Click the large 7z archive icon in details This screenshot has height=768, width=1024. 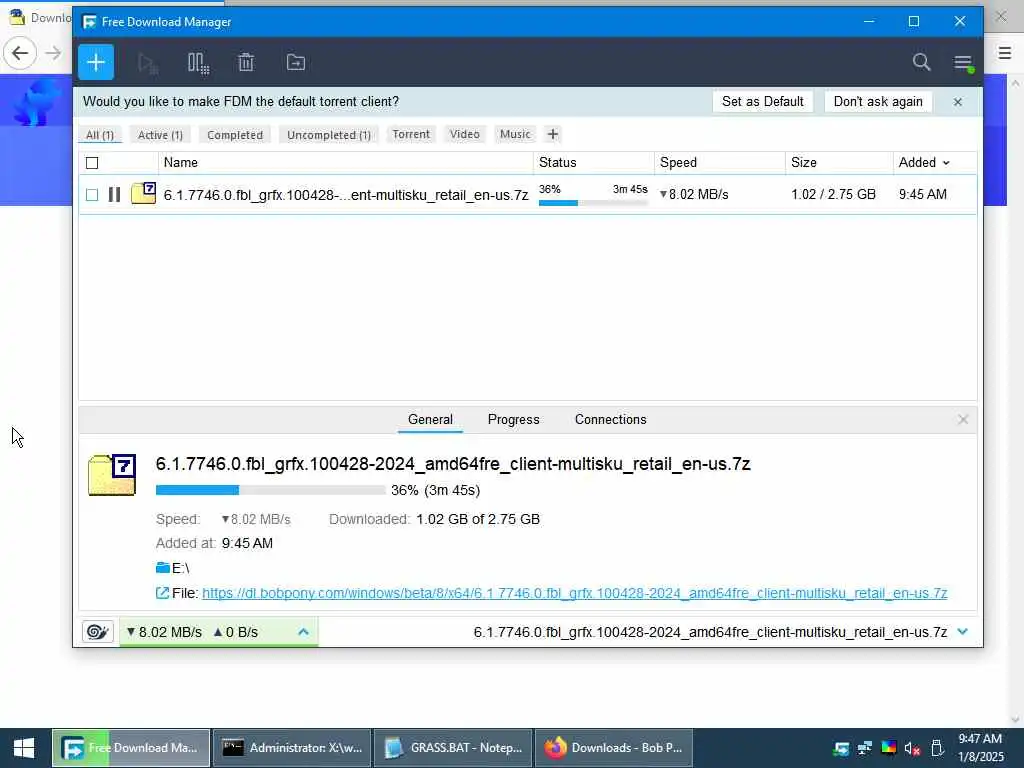(112, 475)
